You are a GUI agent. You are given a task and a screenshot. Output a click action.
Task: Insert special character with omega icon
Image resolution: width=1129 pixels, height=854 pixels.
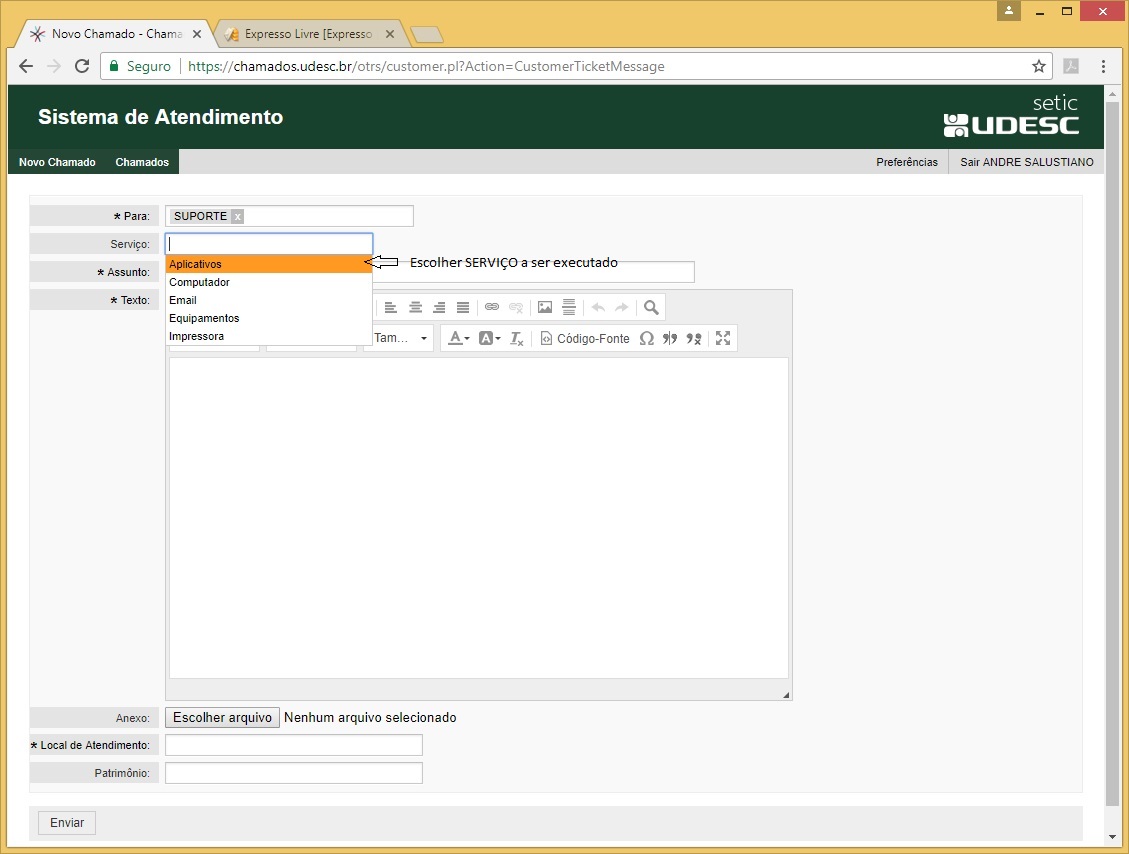click(646, 339)
